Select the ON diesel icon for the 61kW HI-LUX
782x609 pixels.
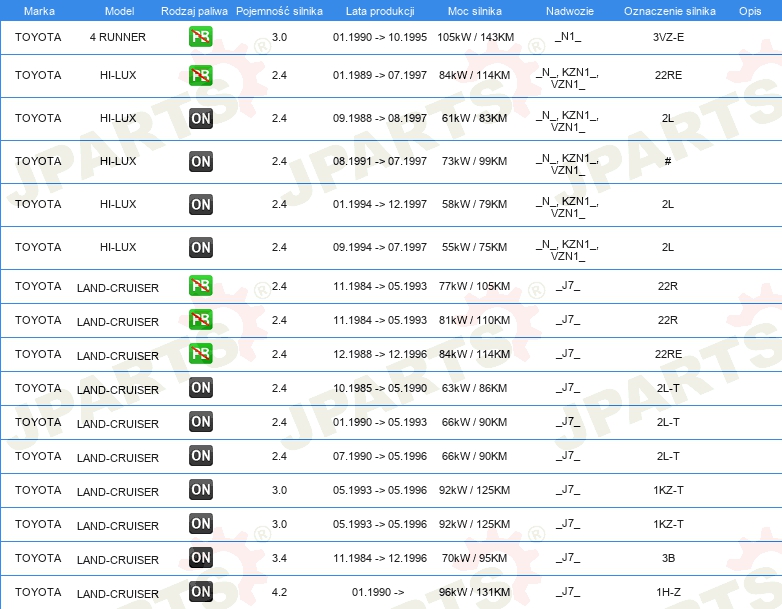[200, 119]
